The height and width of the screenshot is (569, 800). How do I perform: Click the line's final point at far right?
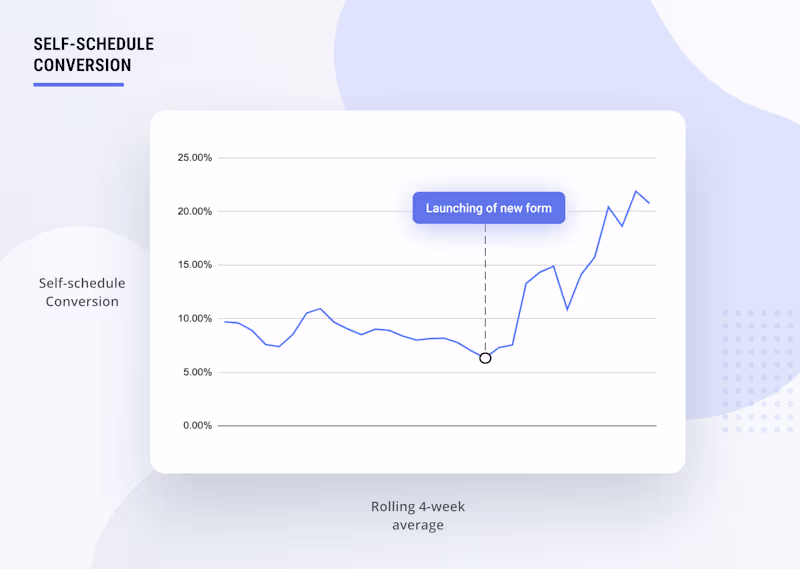[649, 203]
